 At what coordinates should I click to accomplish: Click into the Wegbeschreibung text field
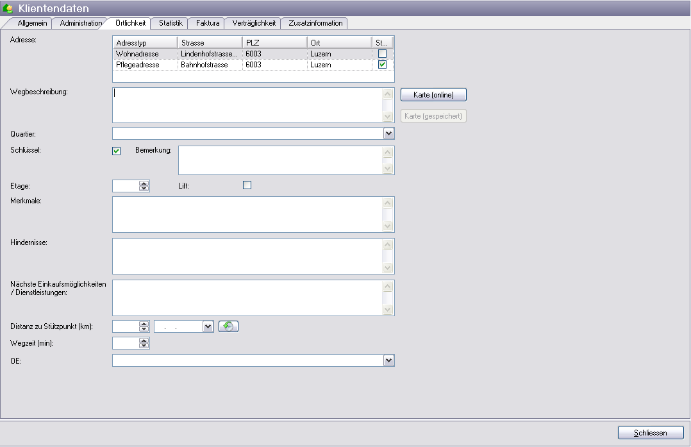(247, 105)
